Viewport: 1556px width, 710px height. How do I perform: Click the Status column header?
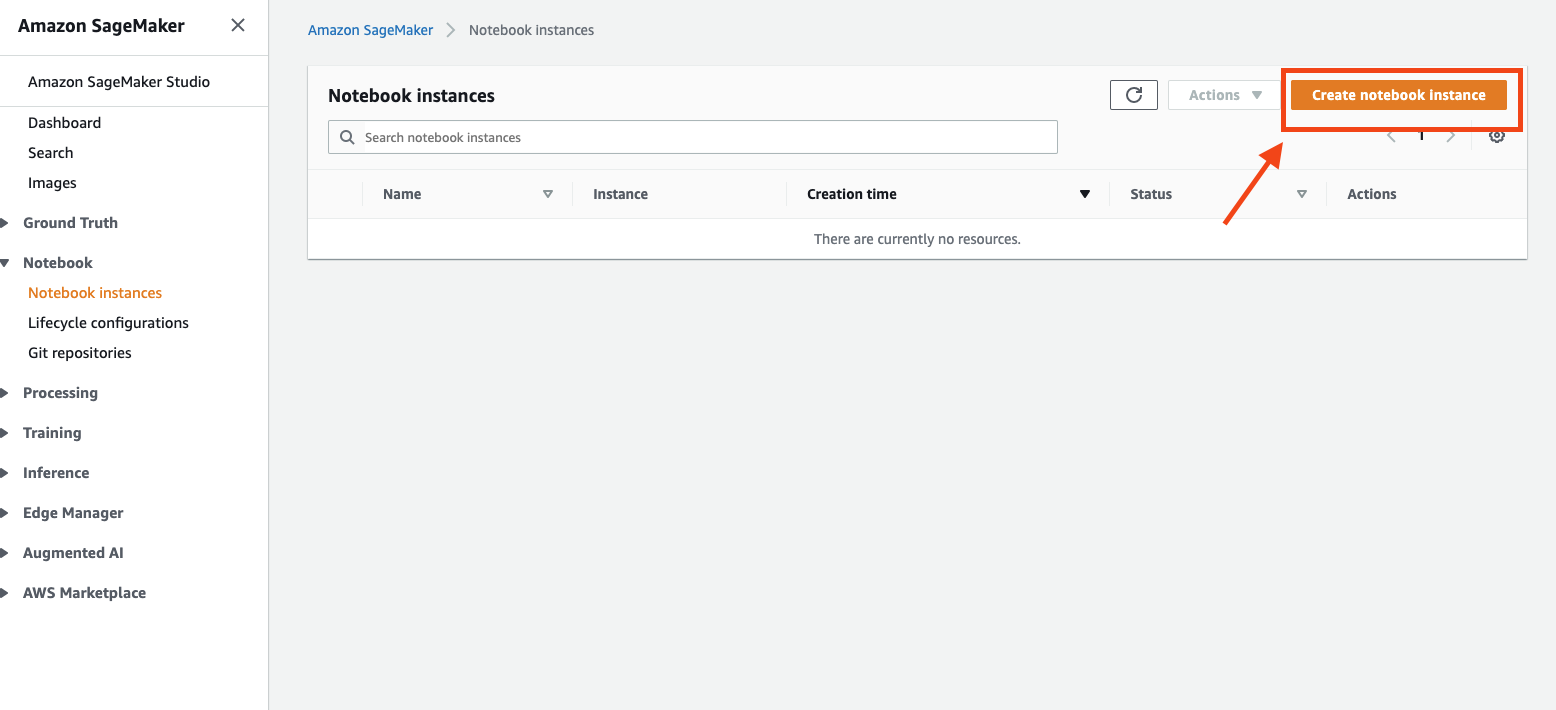(1151, 194)
